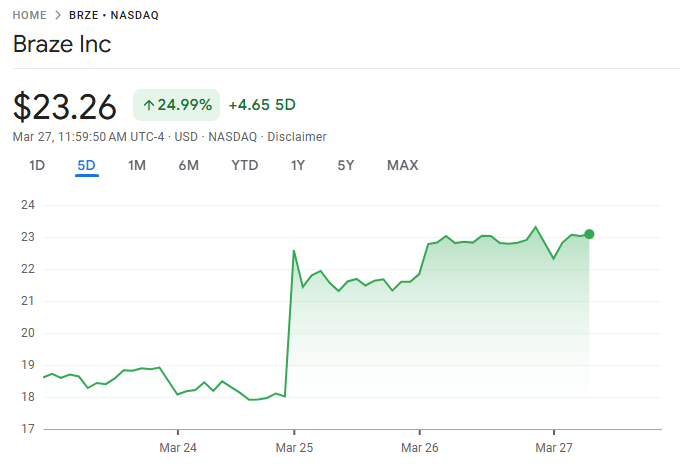The width and height of the screenshot is (680, 466).
Task: Go to HOME breadcrumb link
Action: point(29,15)
